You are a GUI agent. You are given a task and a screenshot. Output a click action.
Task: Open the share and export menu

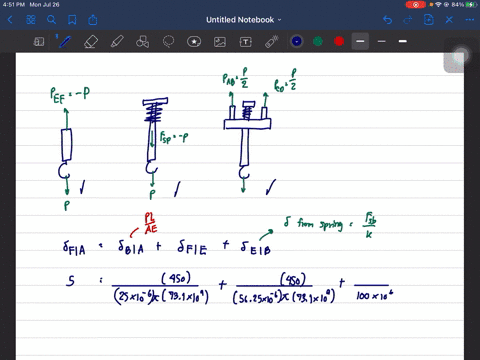93,20
